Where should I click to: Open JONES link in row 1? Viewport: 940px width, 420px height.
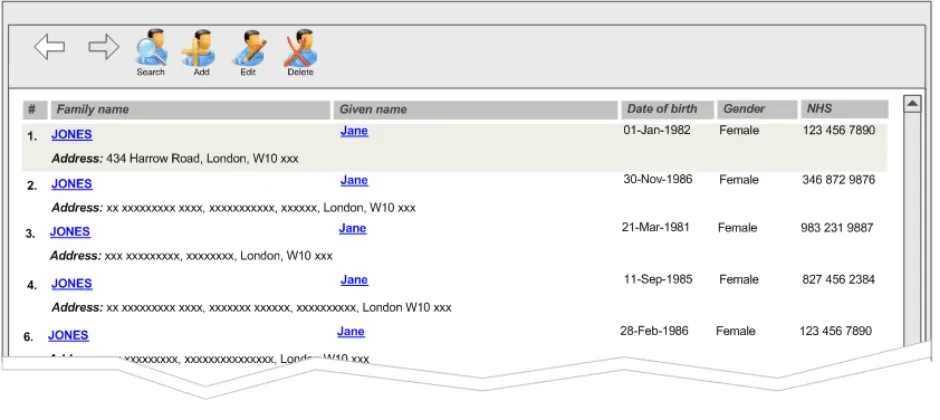click(72, 134)
